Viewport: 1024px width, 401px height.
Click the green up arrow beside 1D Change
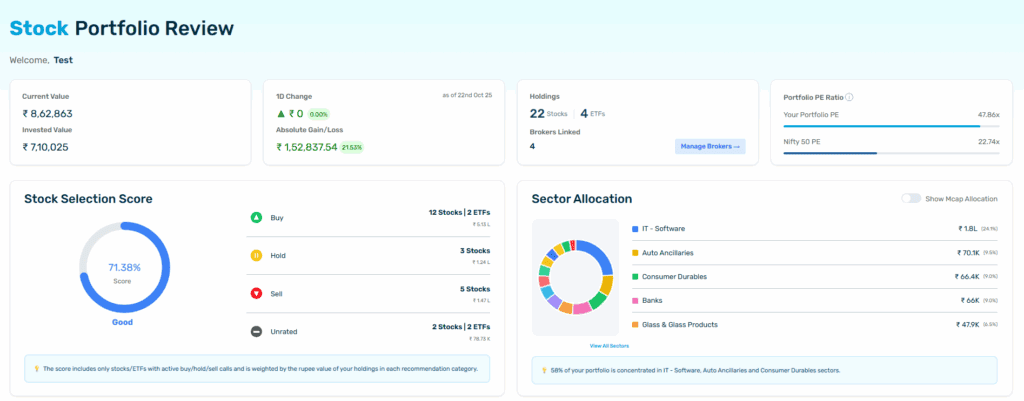pos(282,114)
